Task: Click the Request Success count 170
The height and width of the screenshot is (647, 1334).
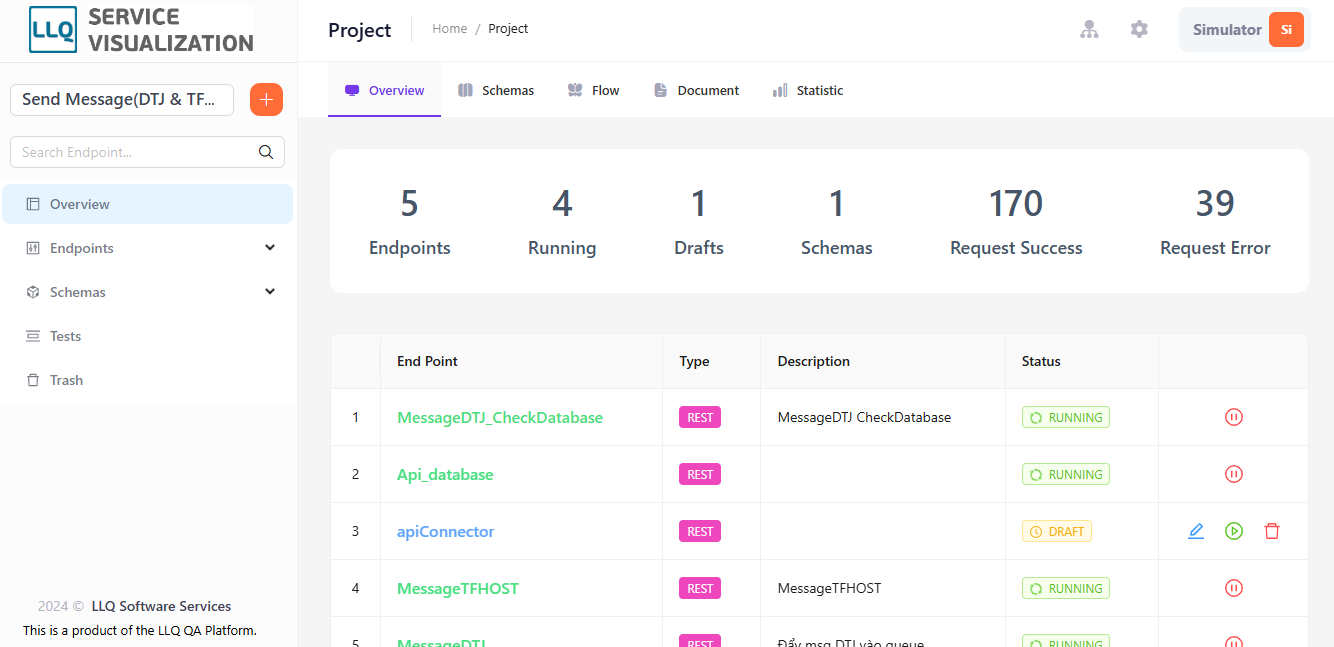Action: tap(1016, 204)
